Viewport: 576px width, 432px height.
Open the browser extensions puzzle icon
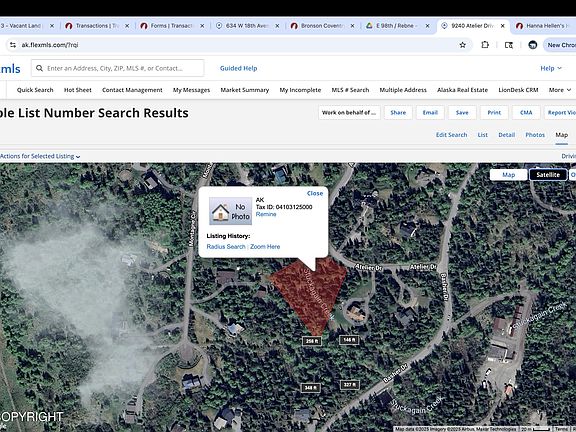485,45
